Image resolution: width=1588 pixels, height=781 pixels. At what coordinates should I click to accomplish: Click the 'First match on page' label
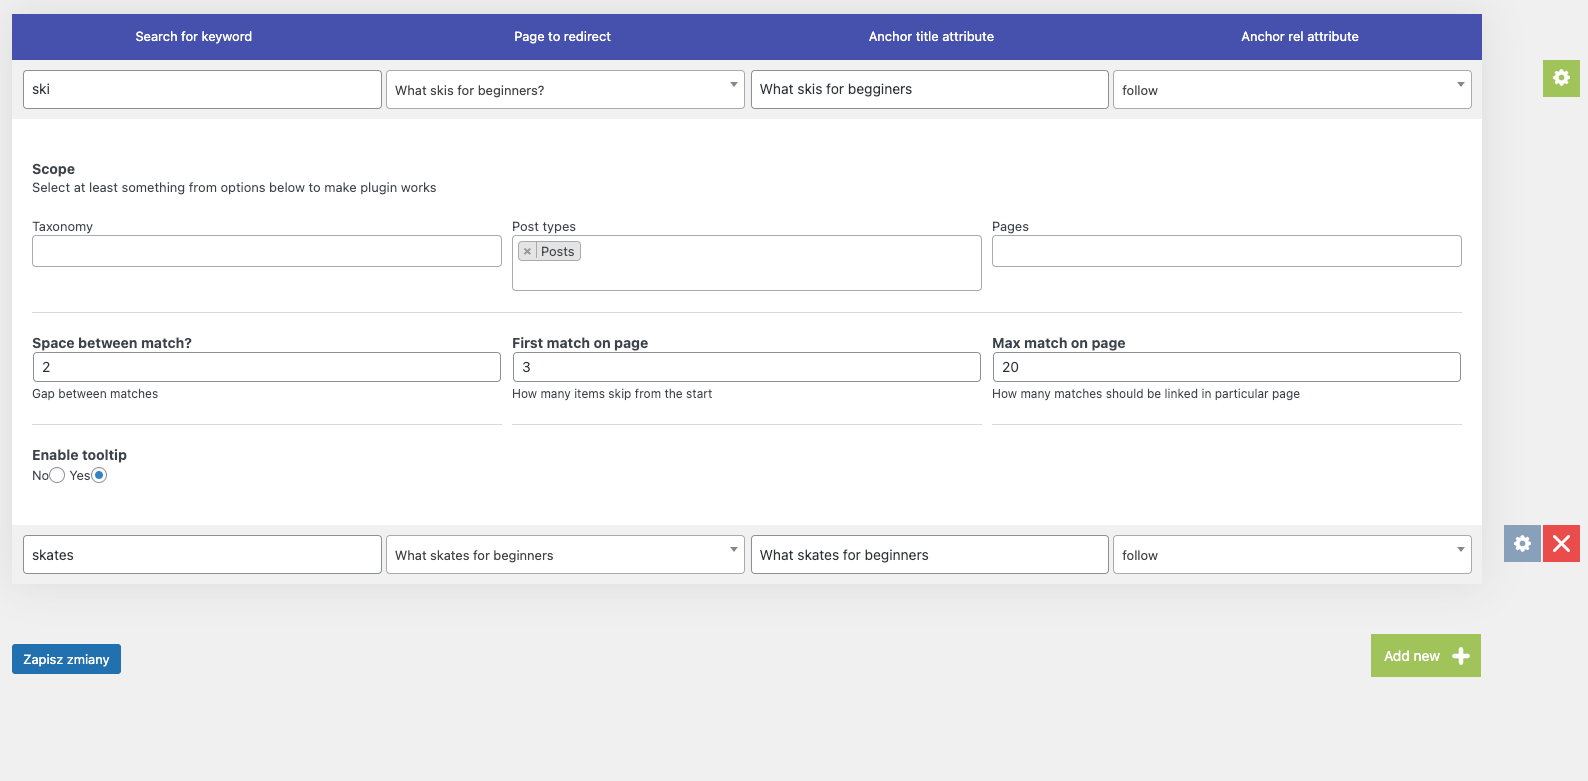coord(580,343)
